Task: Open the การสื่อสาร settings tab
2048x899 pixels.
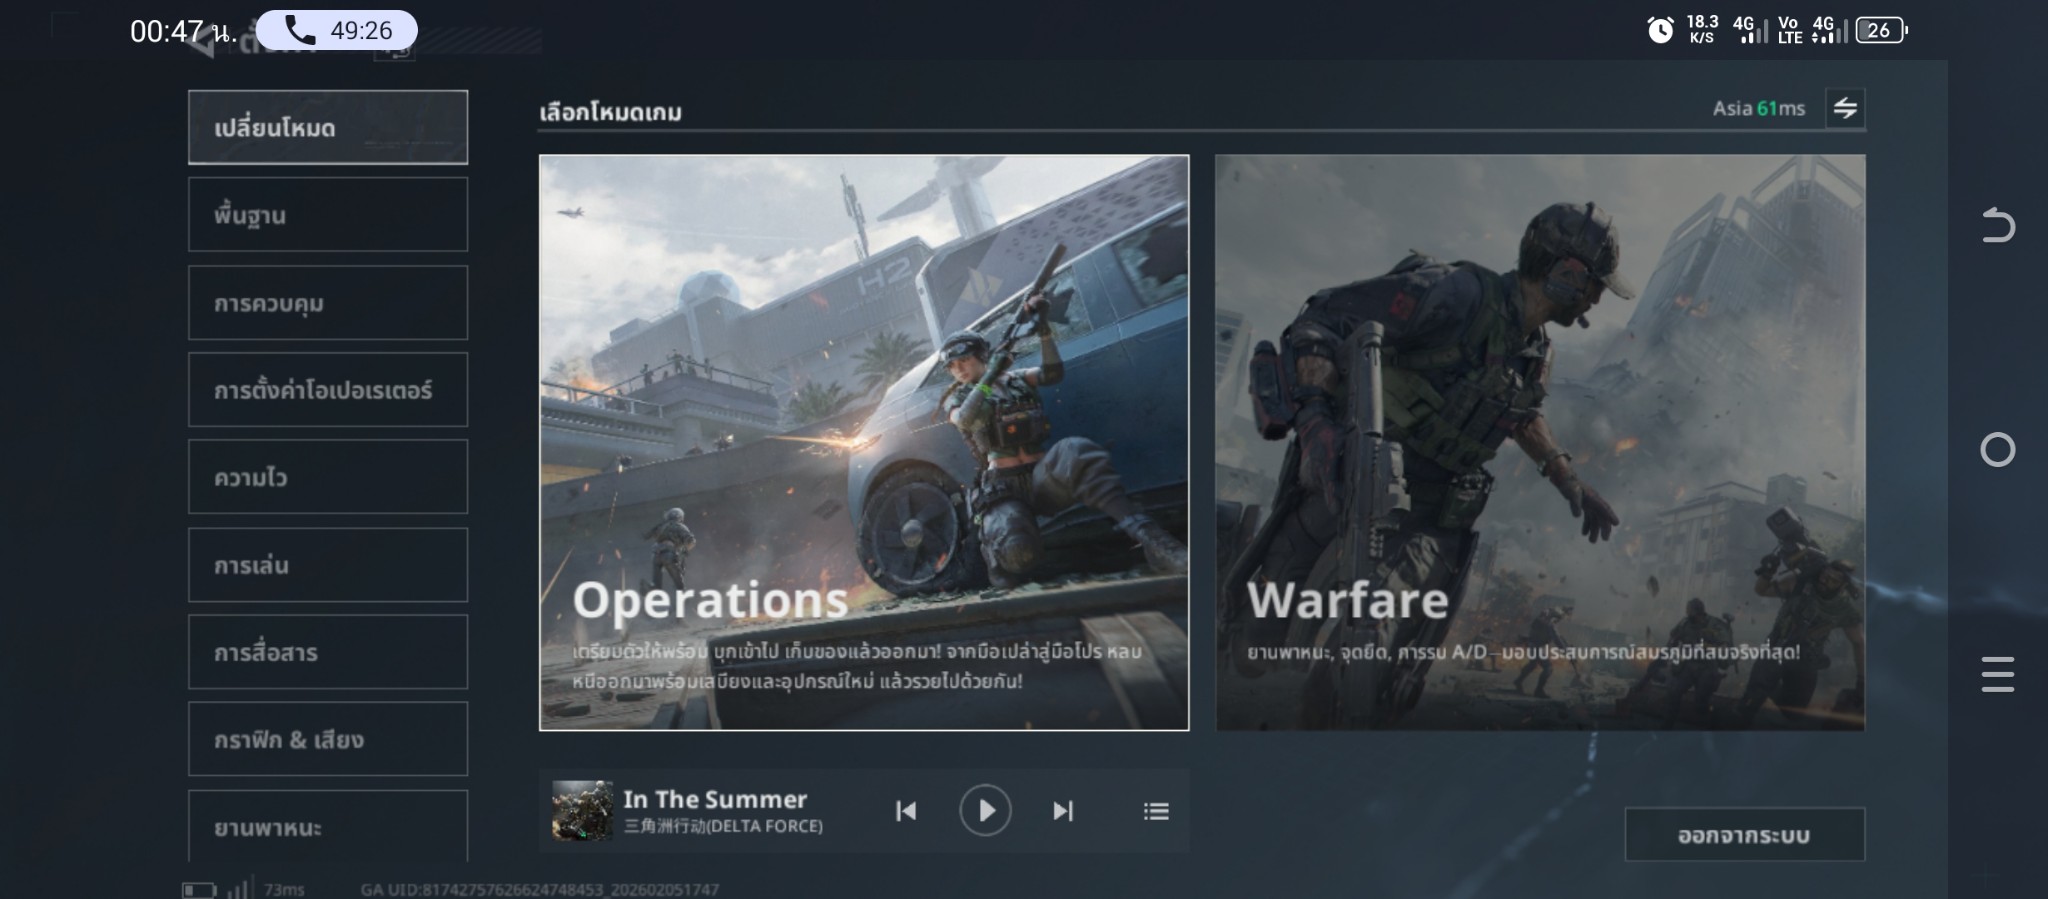Action: 328,652
